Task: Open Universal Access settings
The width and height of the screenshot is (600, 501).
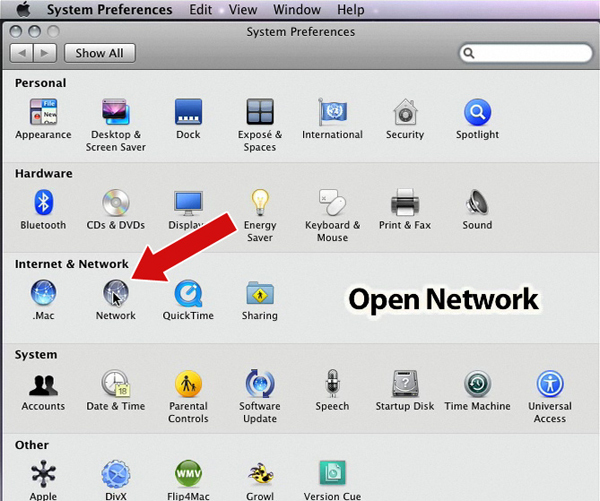Action: pyautogui.click(x=549, y=384)
